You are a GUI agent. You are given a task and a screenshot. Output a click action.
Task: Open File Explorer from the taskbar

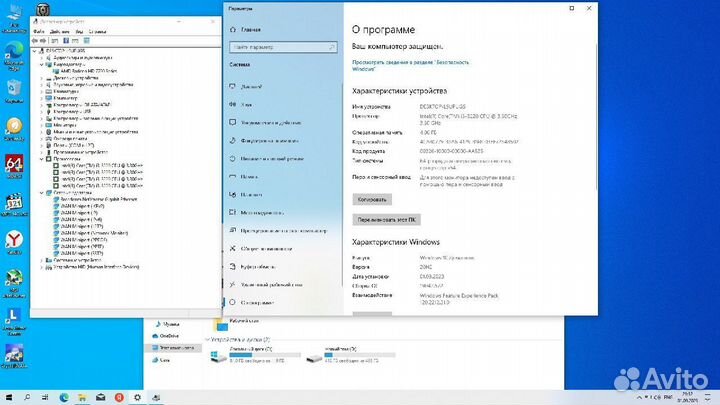[x=82, y=397]
